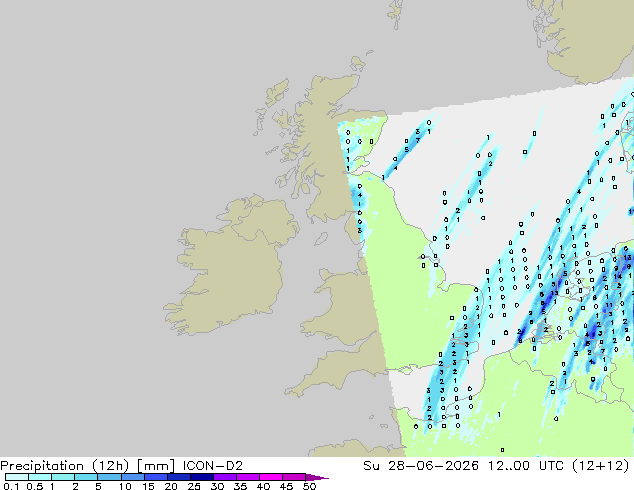Click the legend label '45'
Screen dimensions: 634x490
(286, 486)
